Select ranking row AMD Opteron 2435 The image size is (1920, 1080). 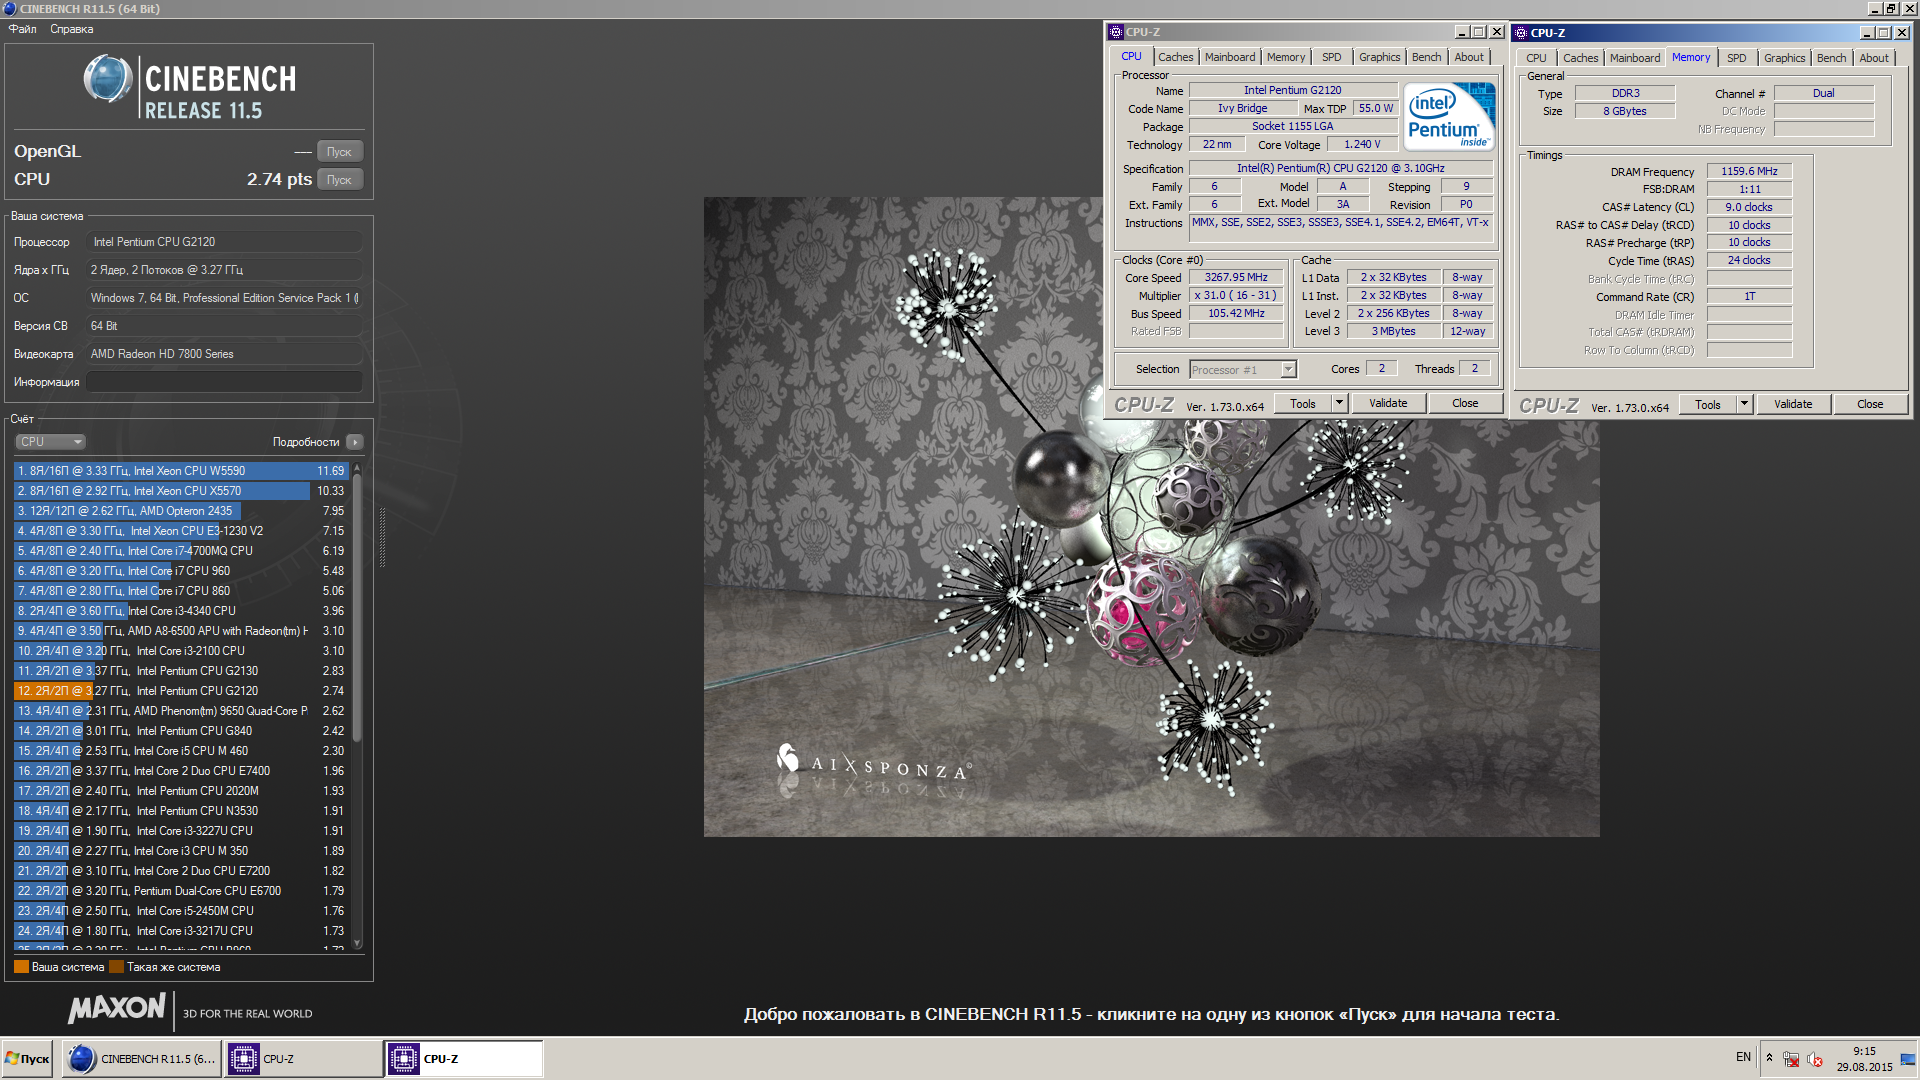181,511
